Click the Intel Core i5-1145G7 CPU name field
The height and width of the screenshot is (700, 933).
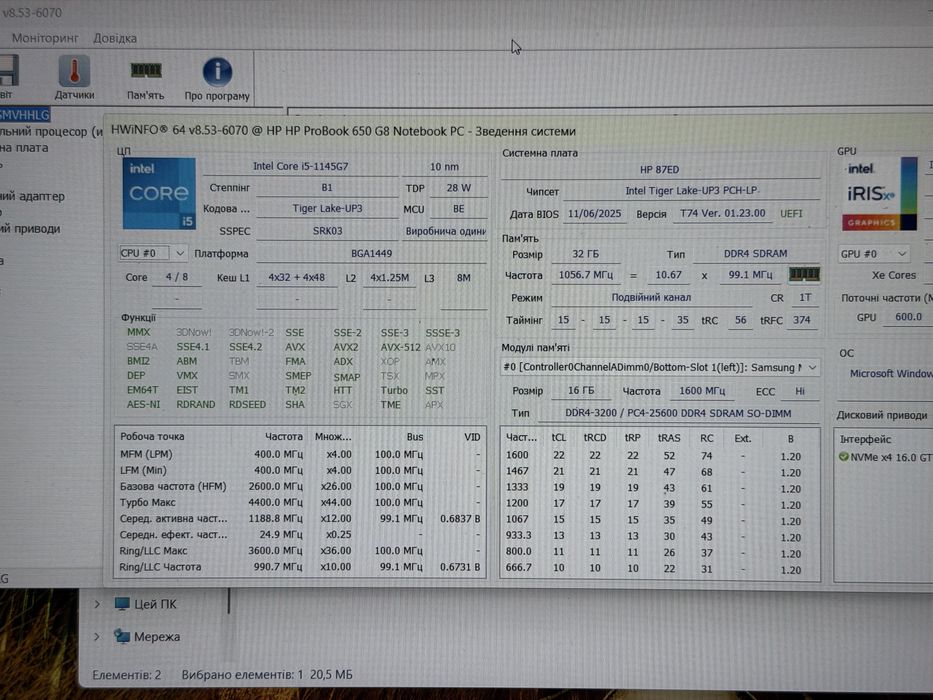(x=300, y=167)
